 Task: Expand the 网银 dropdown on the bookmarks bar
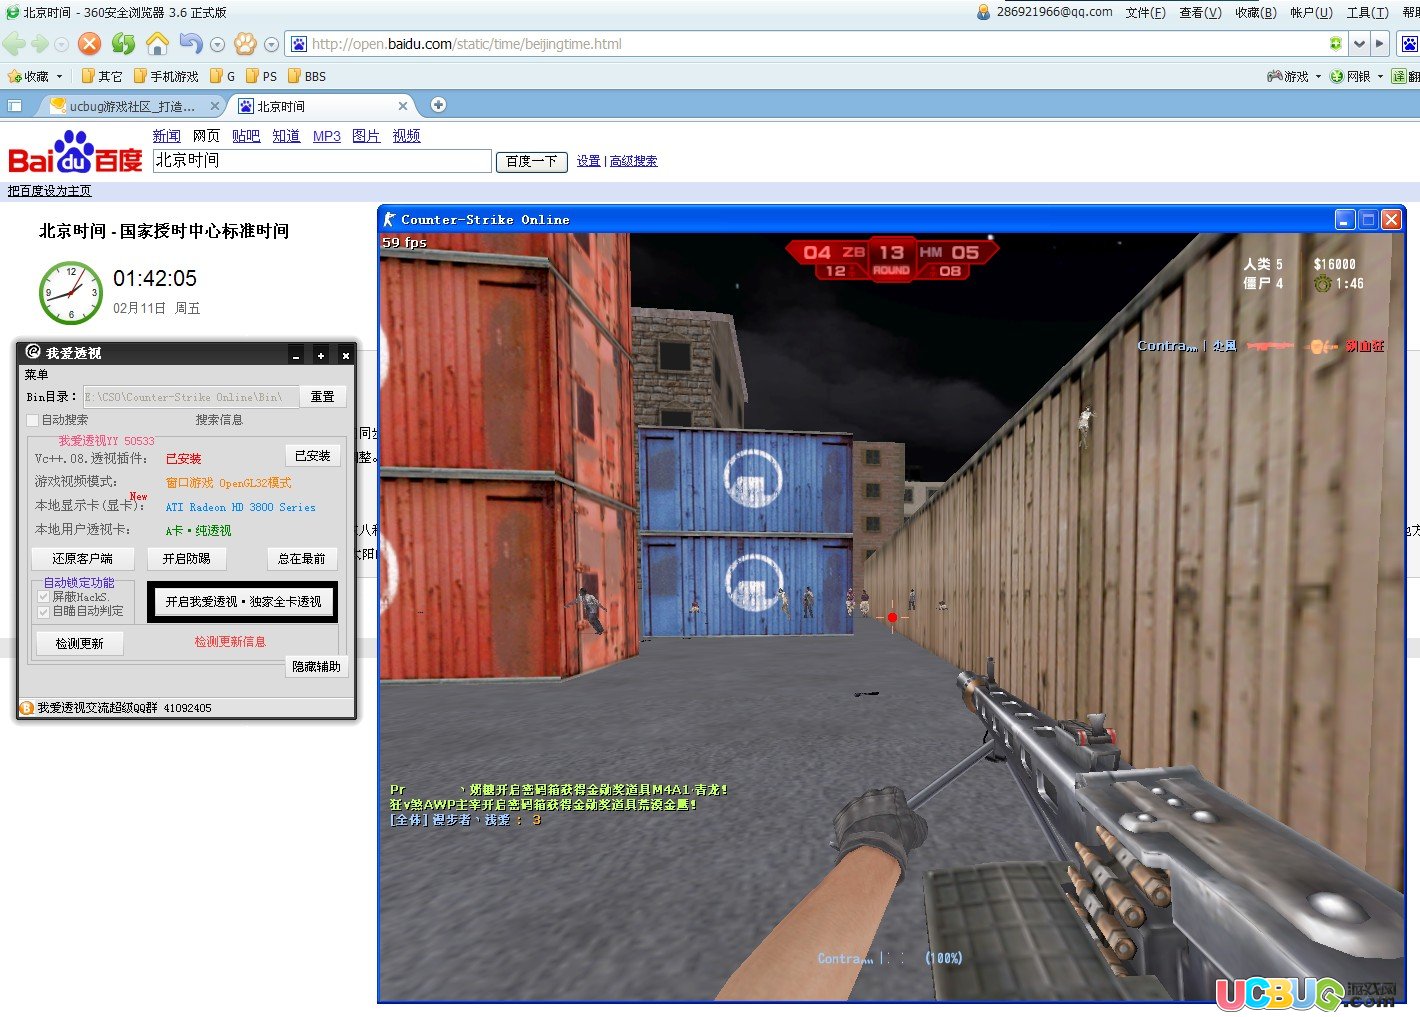tap(1380, 76)
